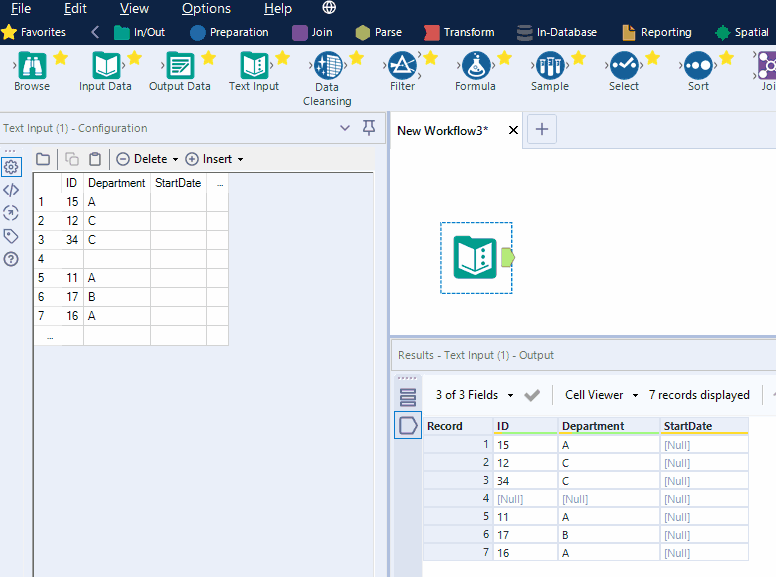Select the Input Data tool
Screen dimensions: 776x577
point(106,65)
